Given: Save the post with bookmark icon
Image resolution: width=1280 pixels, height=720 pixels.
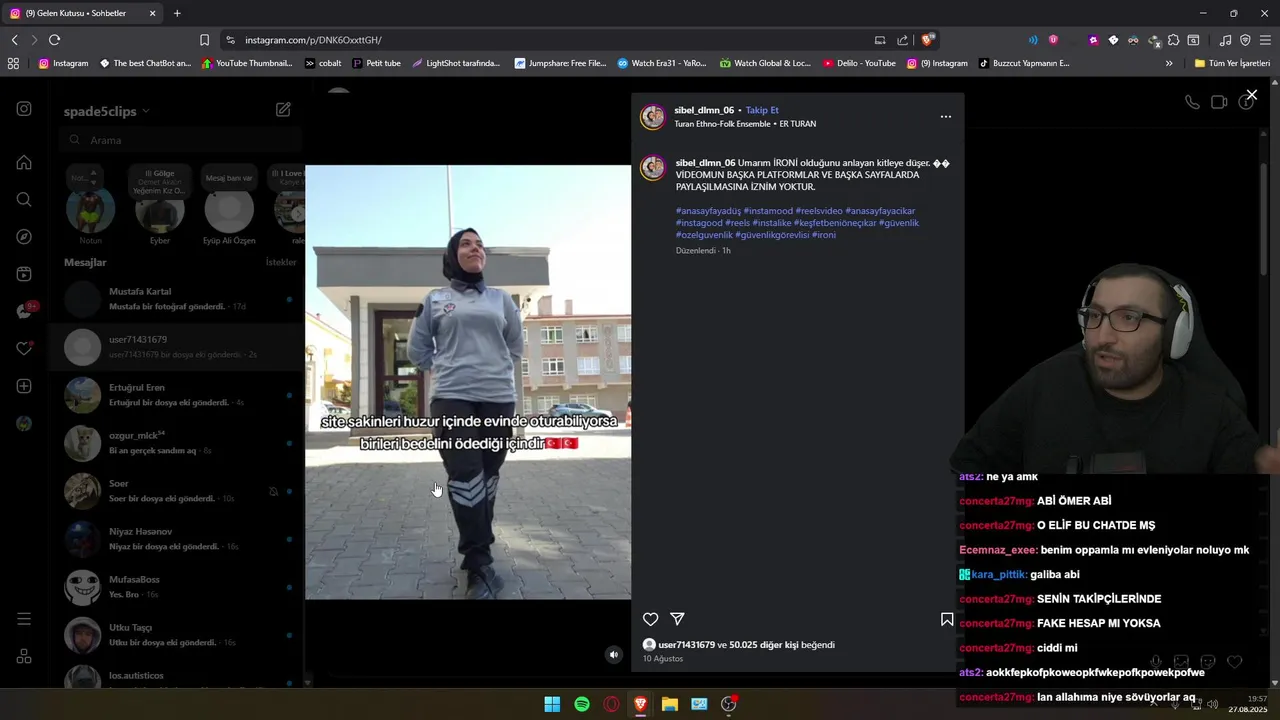Looking at the screenshot, I should [947, 619].
